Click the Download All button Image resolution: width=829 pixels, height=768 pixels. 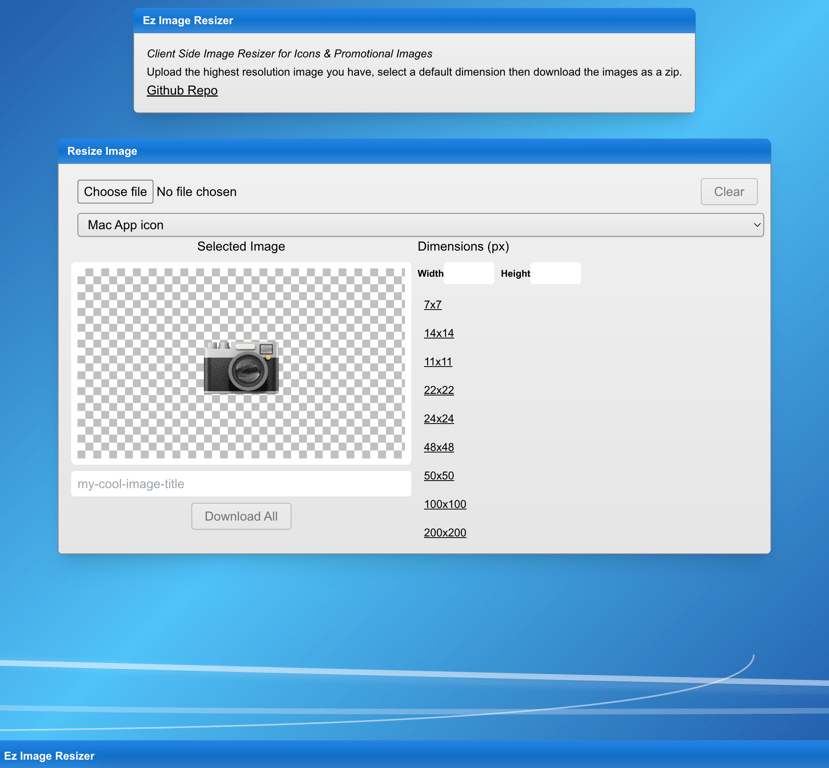click(241, 516)
